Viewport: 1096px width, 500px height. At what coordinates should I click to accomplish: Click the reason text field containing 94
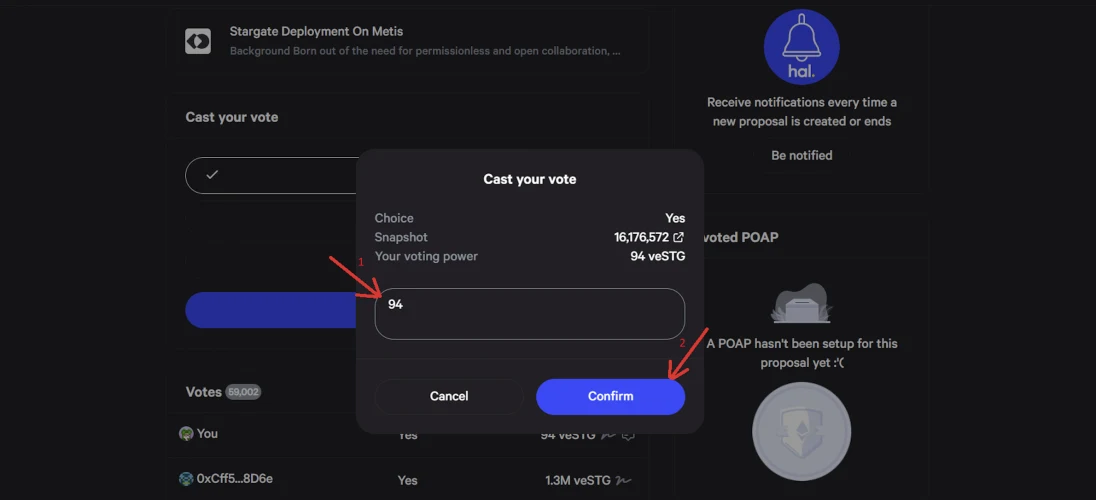[530, 314]
